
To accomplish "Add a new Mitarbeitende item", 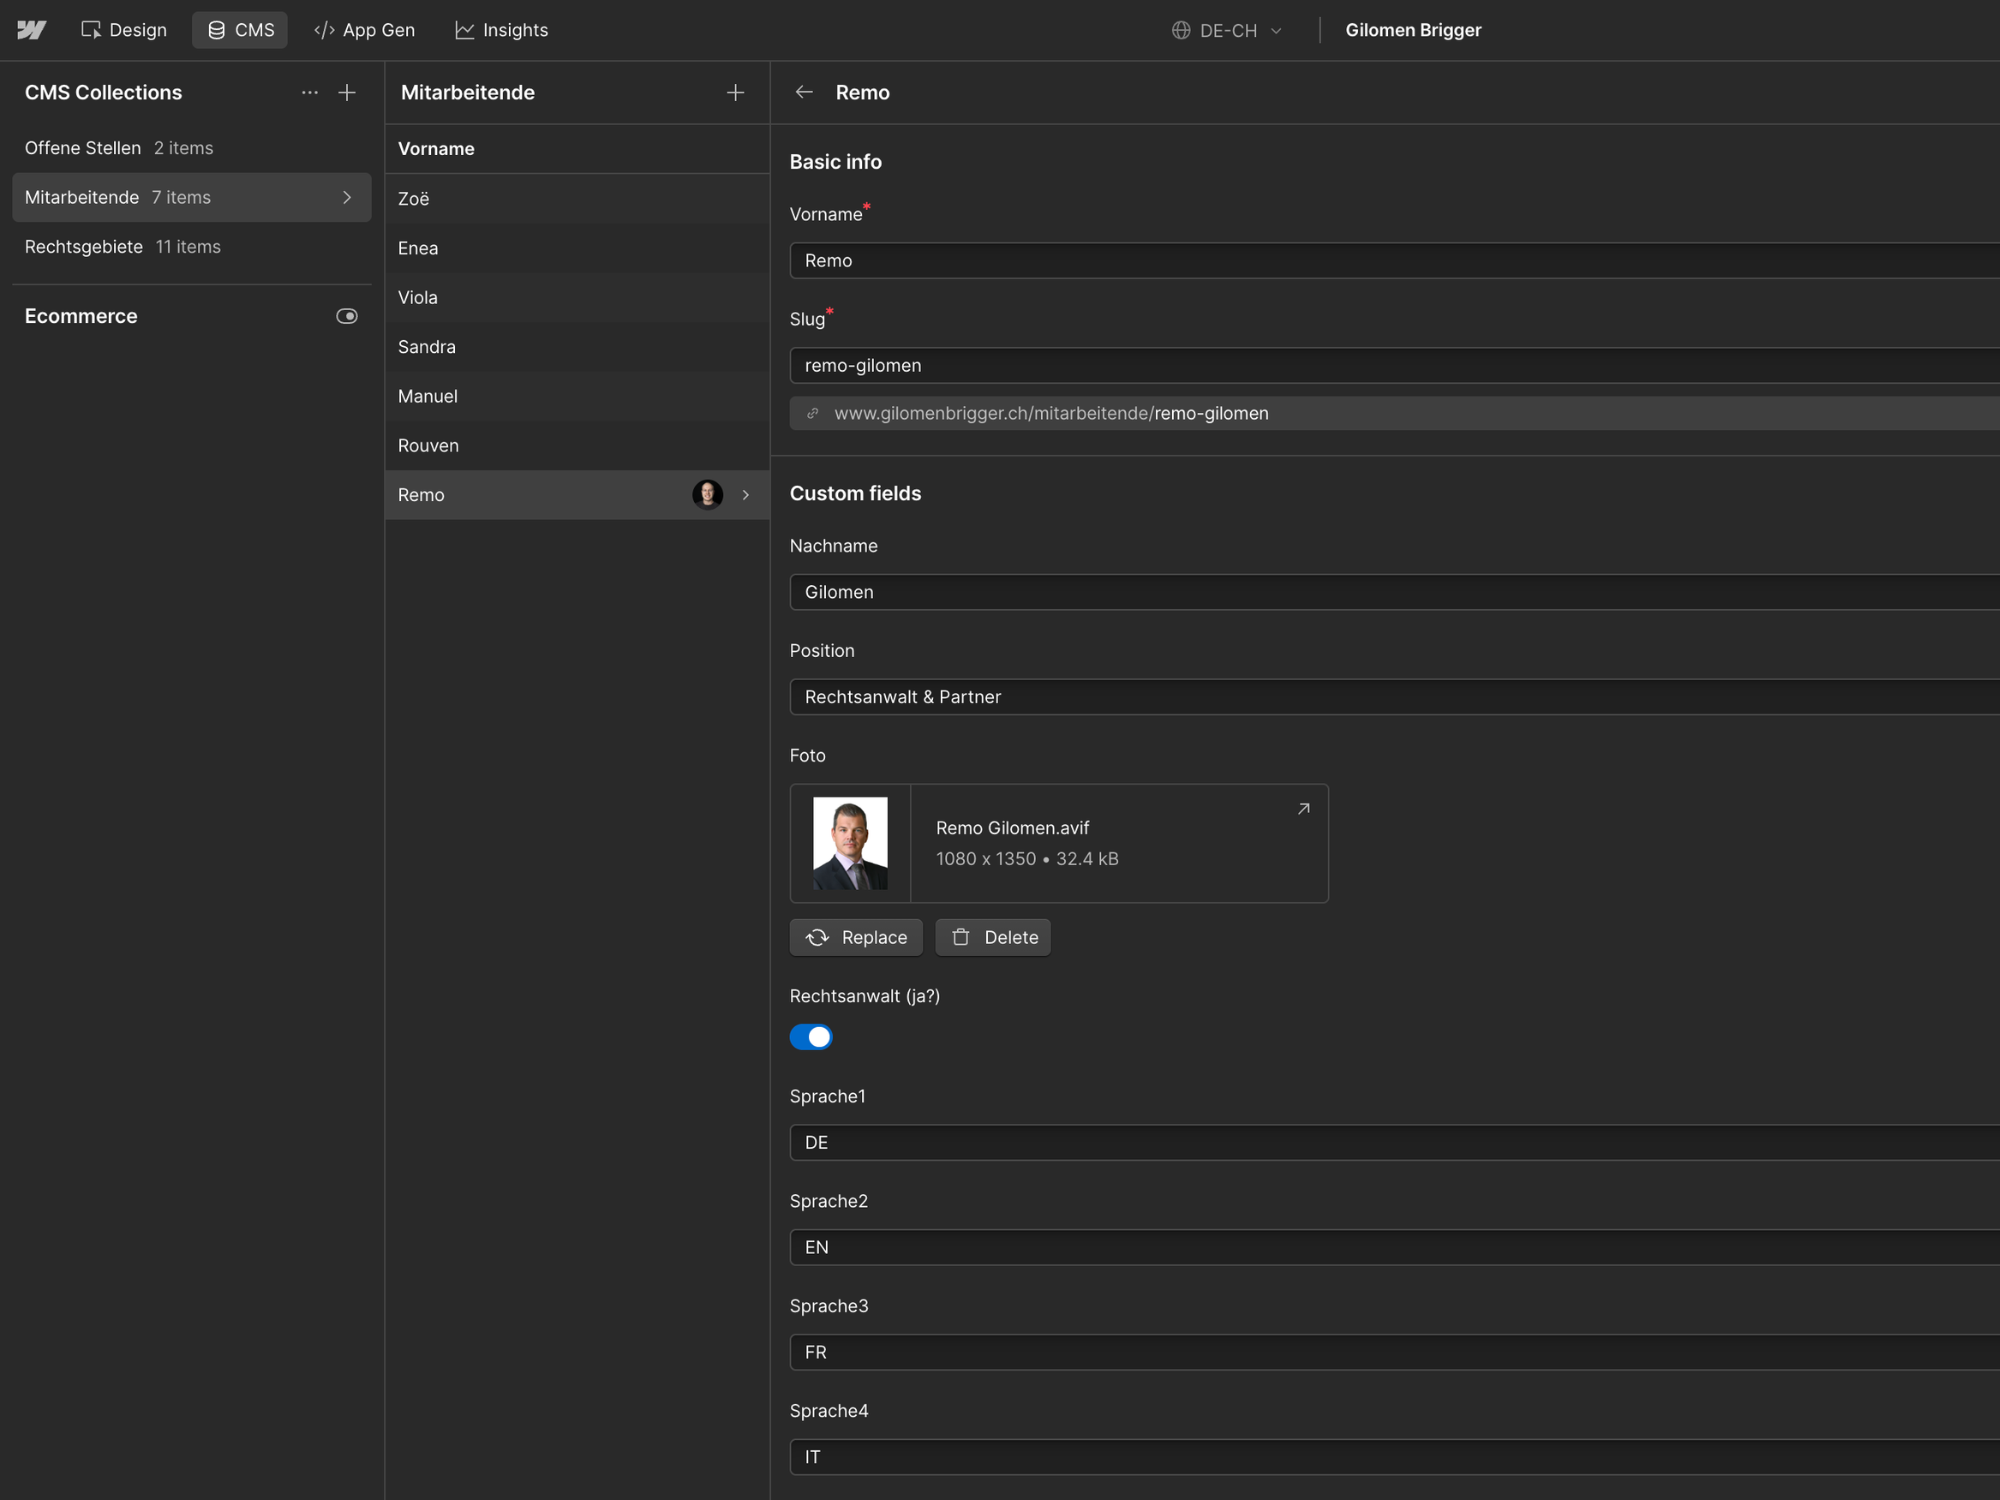I will point(735,93).
